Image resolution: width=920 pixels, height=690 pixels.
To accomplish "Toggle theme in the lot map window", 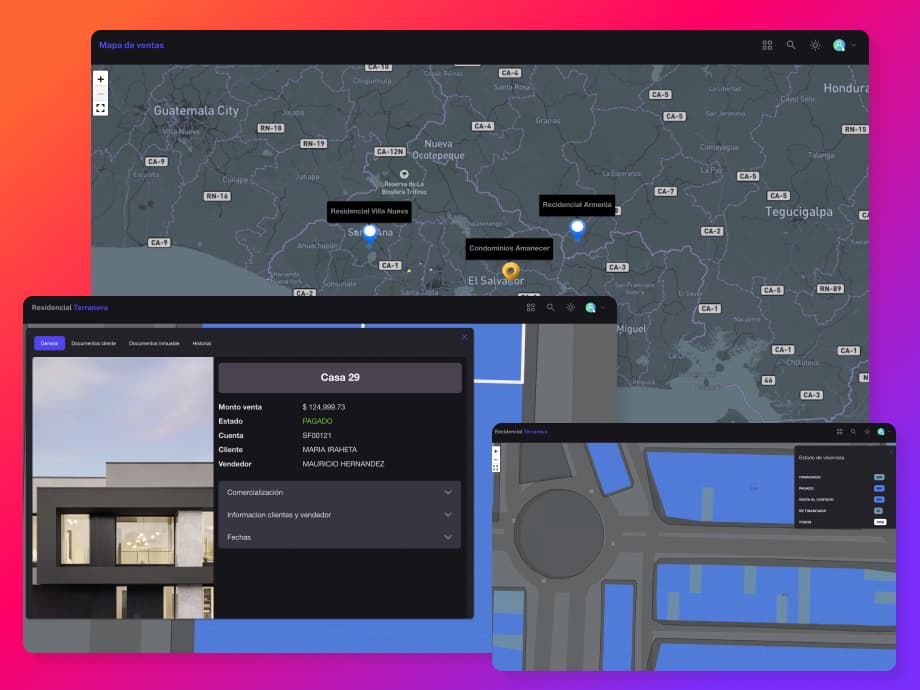I will click(x=867, y=432).
